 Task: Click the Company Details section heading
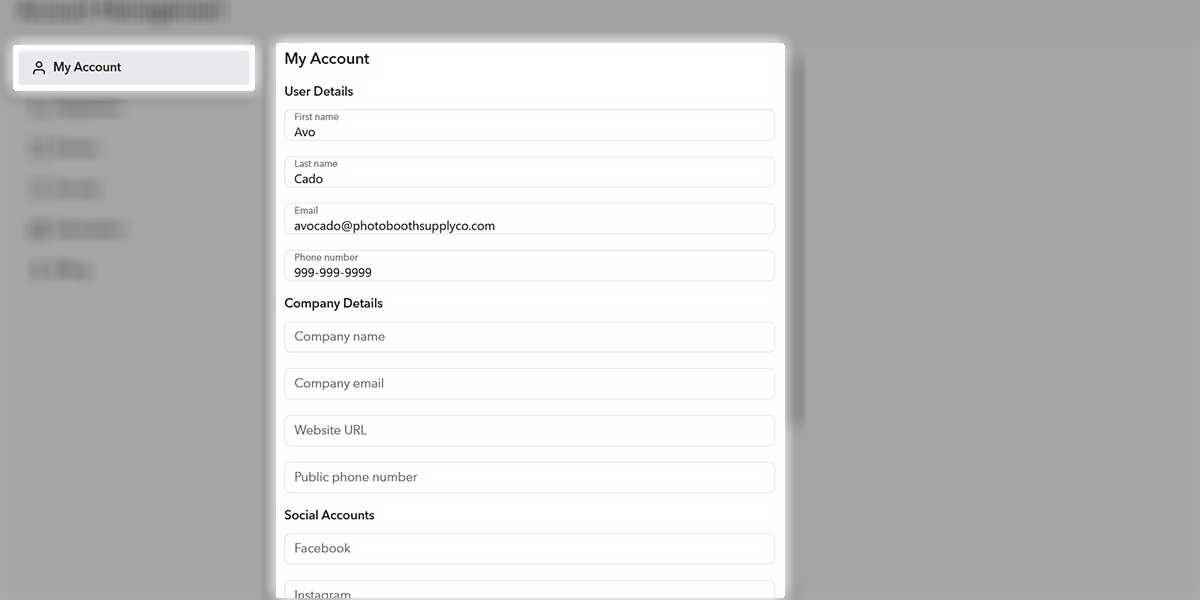tap(334, 304)
